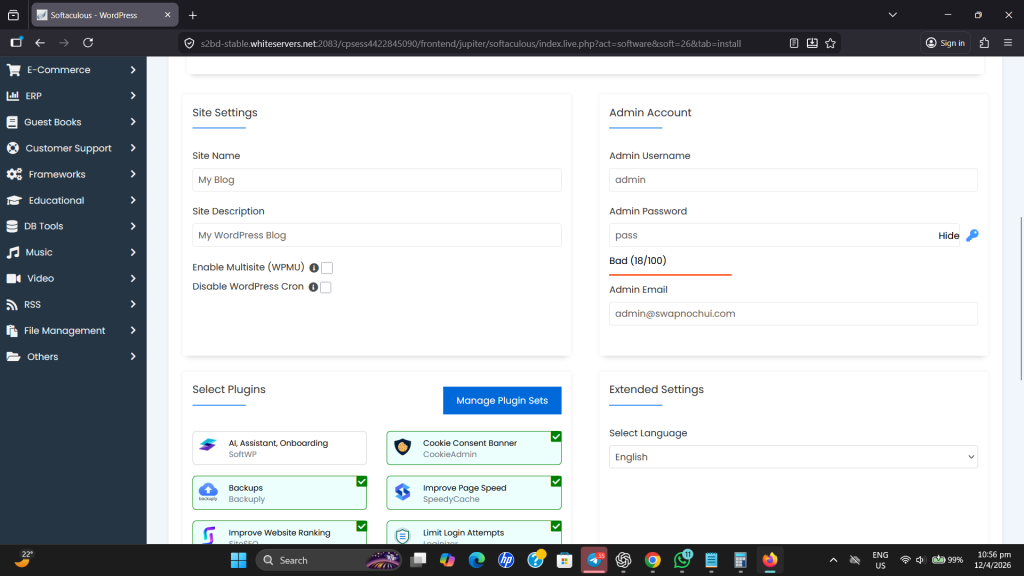Click the Music note icon
The width and height of the screenshot is (1024, 576).
click(12, 252)
